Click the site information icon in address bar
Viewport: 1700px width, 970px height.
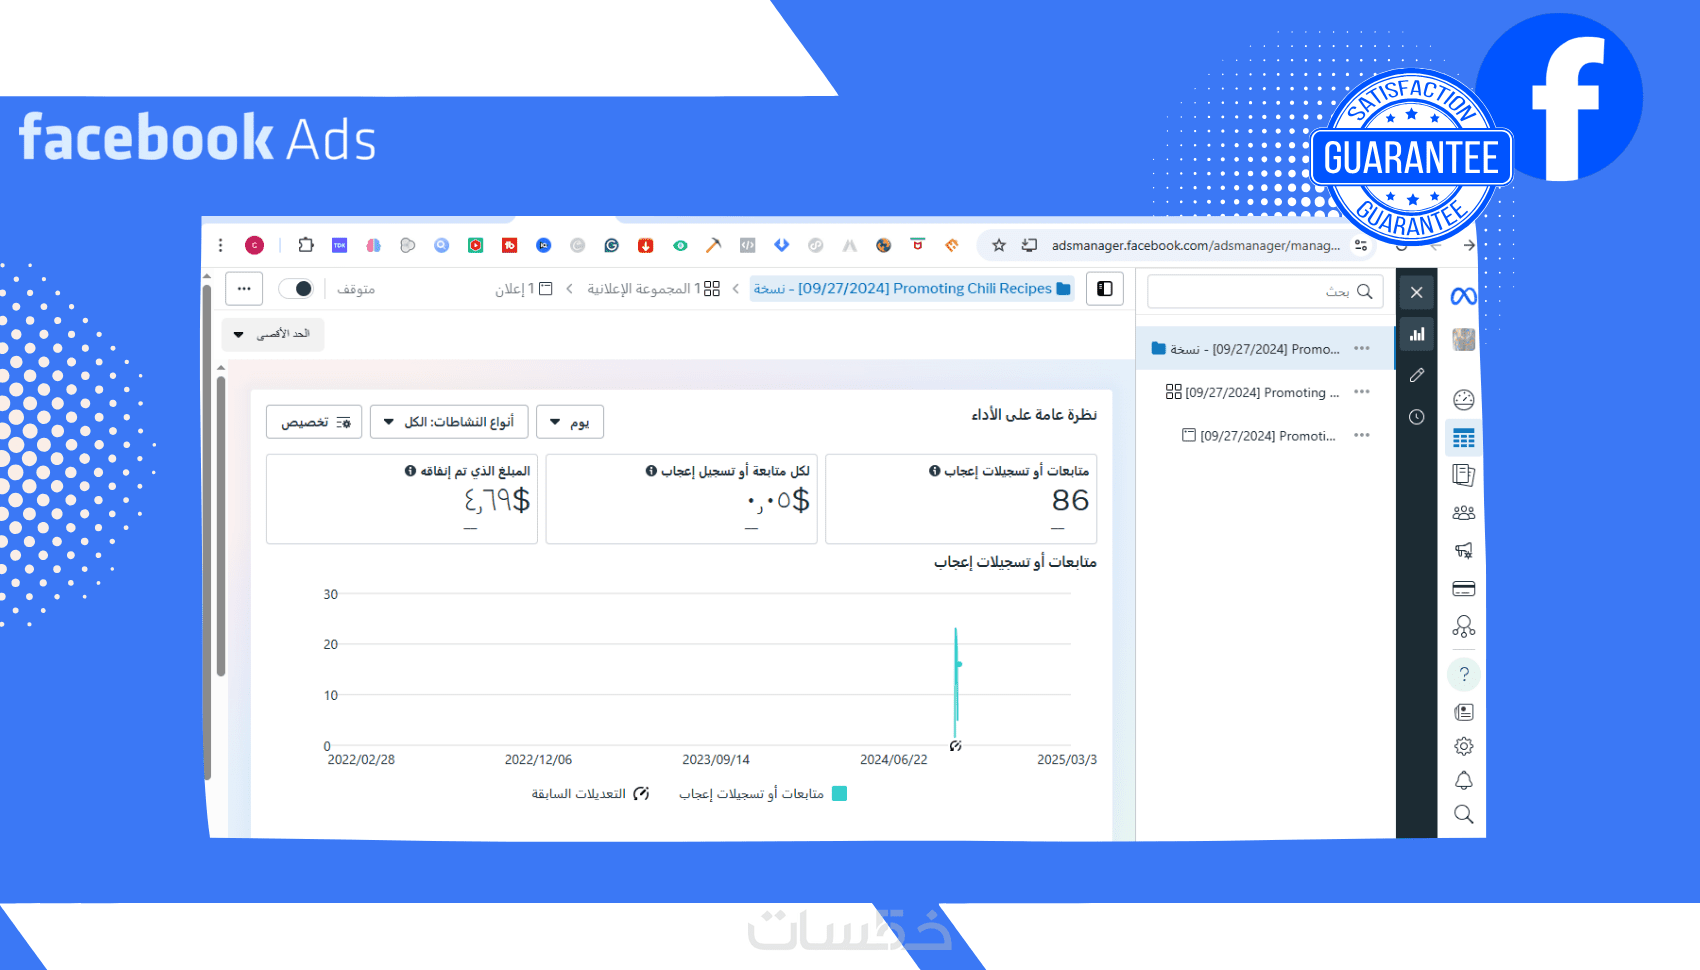pyautogui.click(x=1360, y=245)
